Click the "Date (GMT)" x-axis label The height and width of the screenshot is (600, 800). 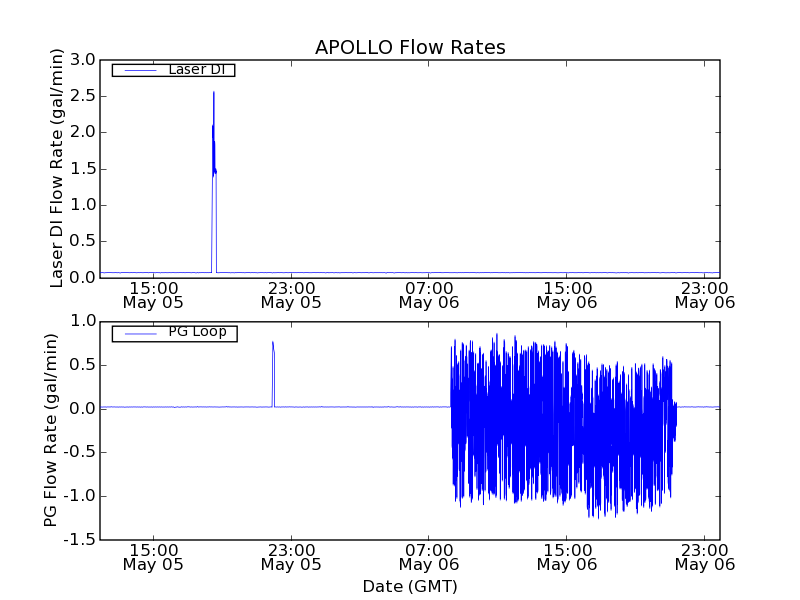[x=410, y=587]
